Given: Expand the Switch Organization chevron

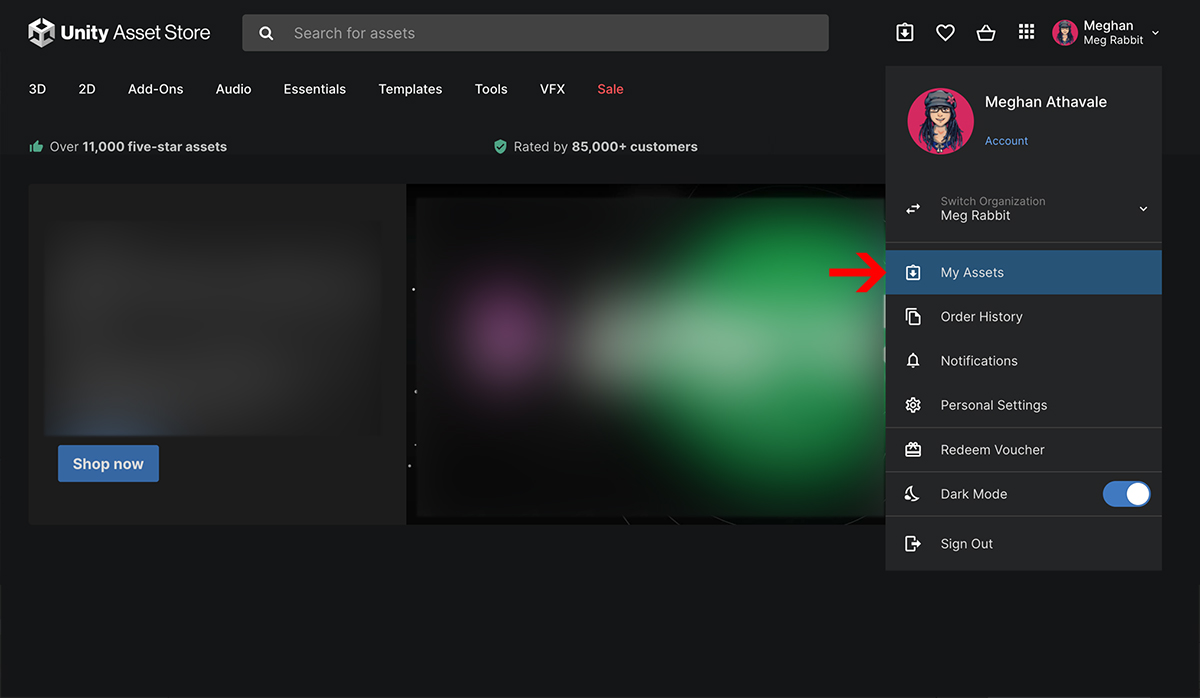Looking at the screenshot, I should [1143, 209].
